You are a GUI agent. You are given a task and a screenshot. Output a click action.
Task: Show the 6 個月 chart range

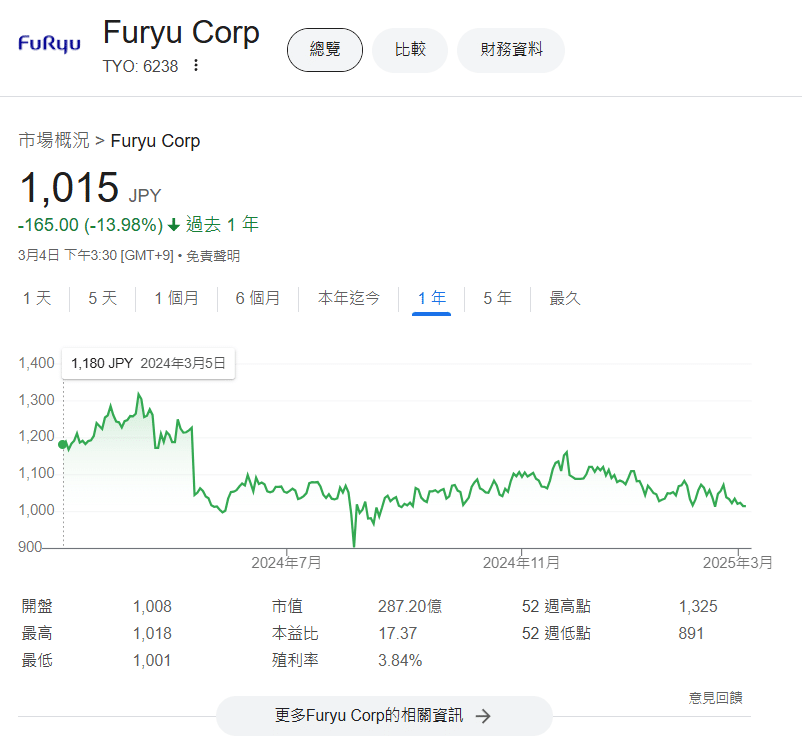click(x=258, y=298)
